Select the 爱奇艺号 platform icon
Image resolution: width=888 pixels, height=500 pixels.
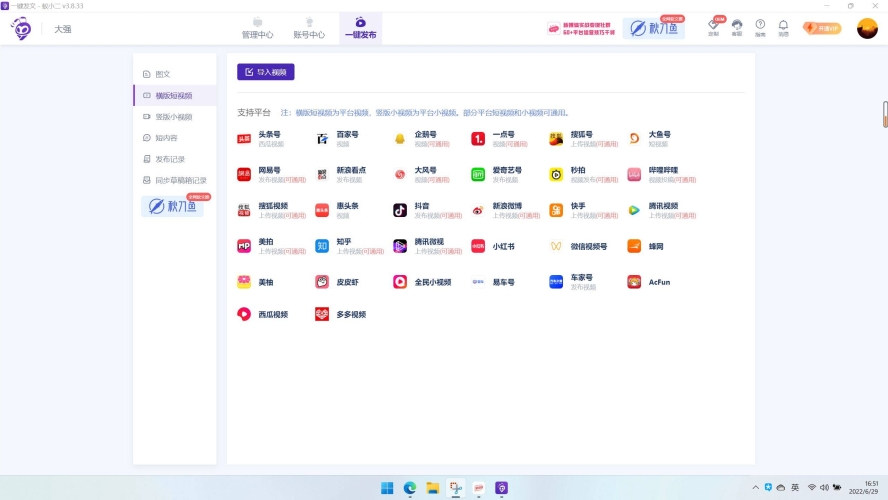point(478,174)
